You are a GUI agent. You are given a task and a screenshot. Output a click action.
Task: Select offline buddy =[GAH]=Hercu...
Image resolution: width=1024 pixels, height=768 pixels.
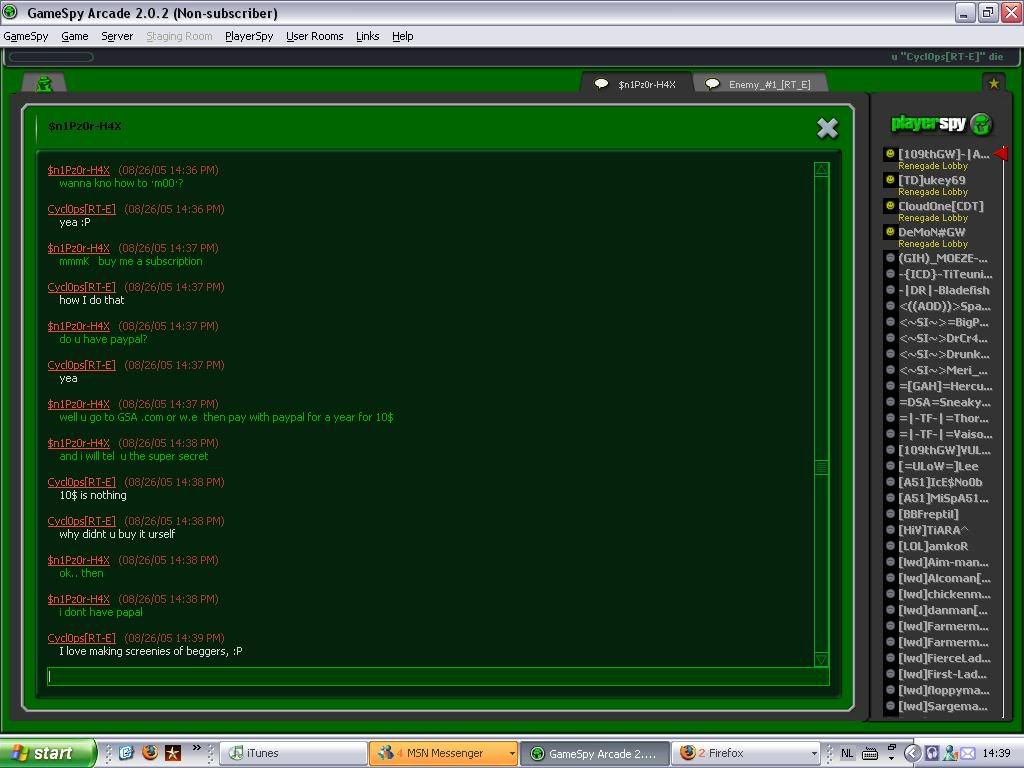coord(945,386)
